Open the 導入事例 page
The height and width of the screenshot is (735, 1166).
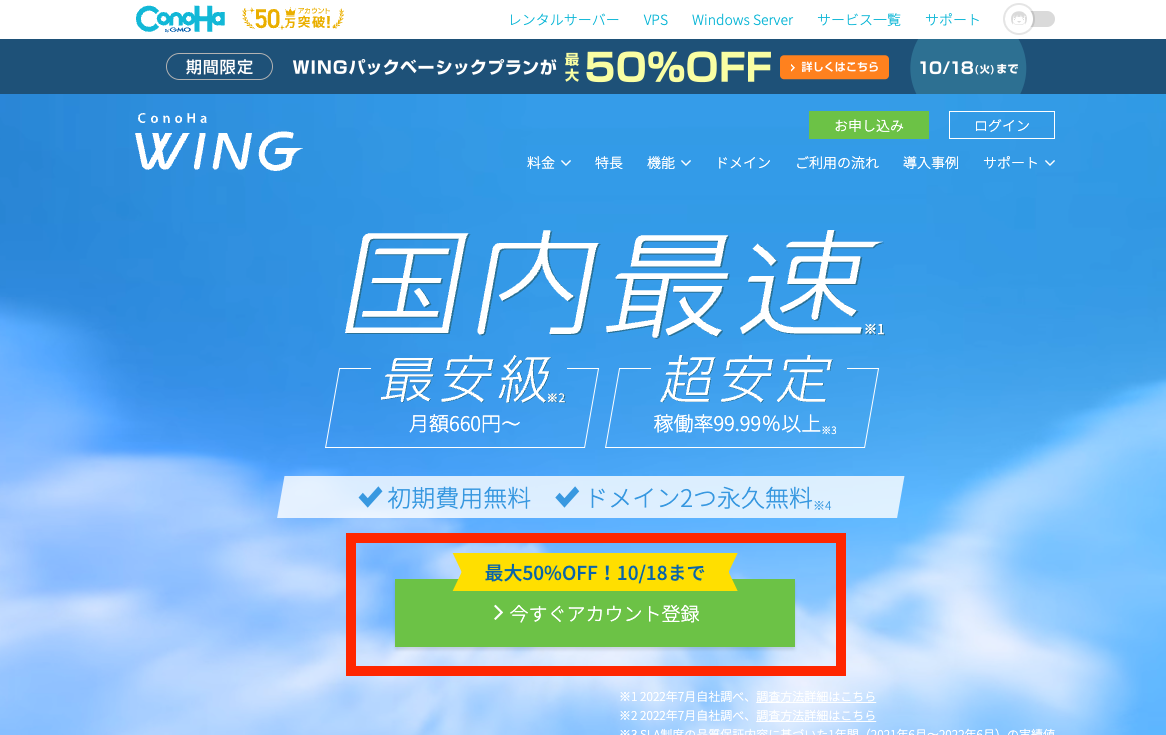931,163
